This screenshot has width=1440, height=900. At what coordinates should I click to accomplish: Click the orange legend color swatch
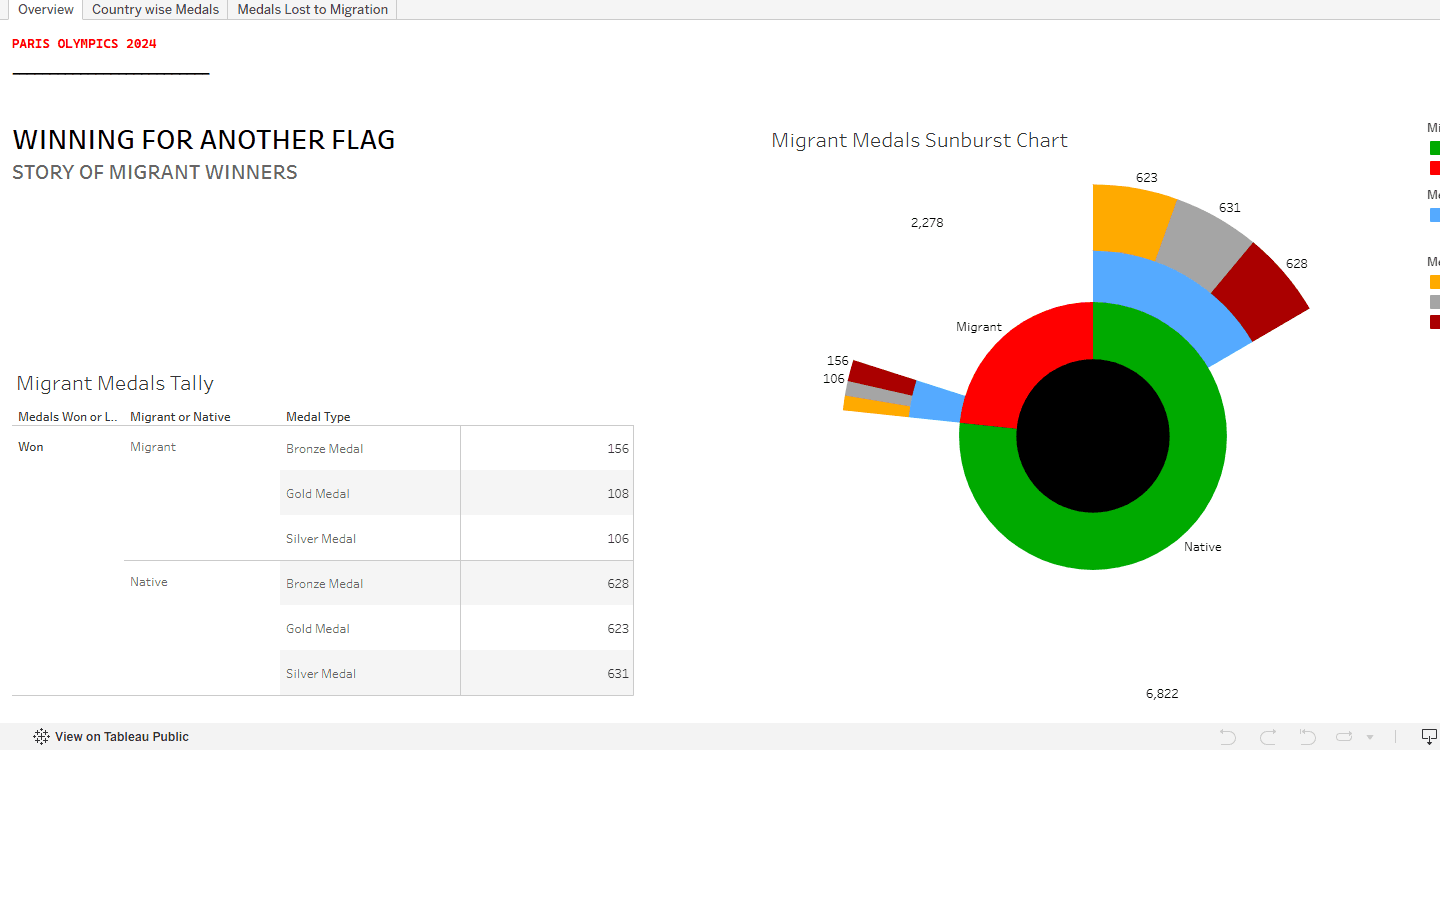pyautogui.click(x=1434, y=282)
